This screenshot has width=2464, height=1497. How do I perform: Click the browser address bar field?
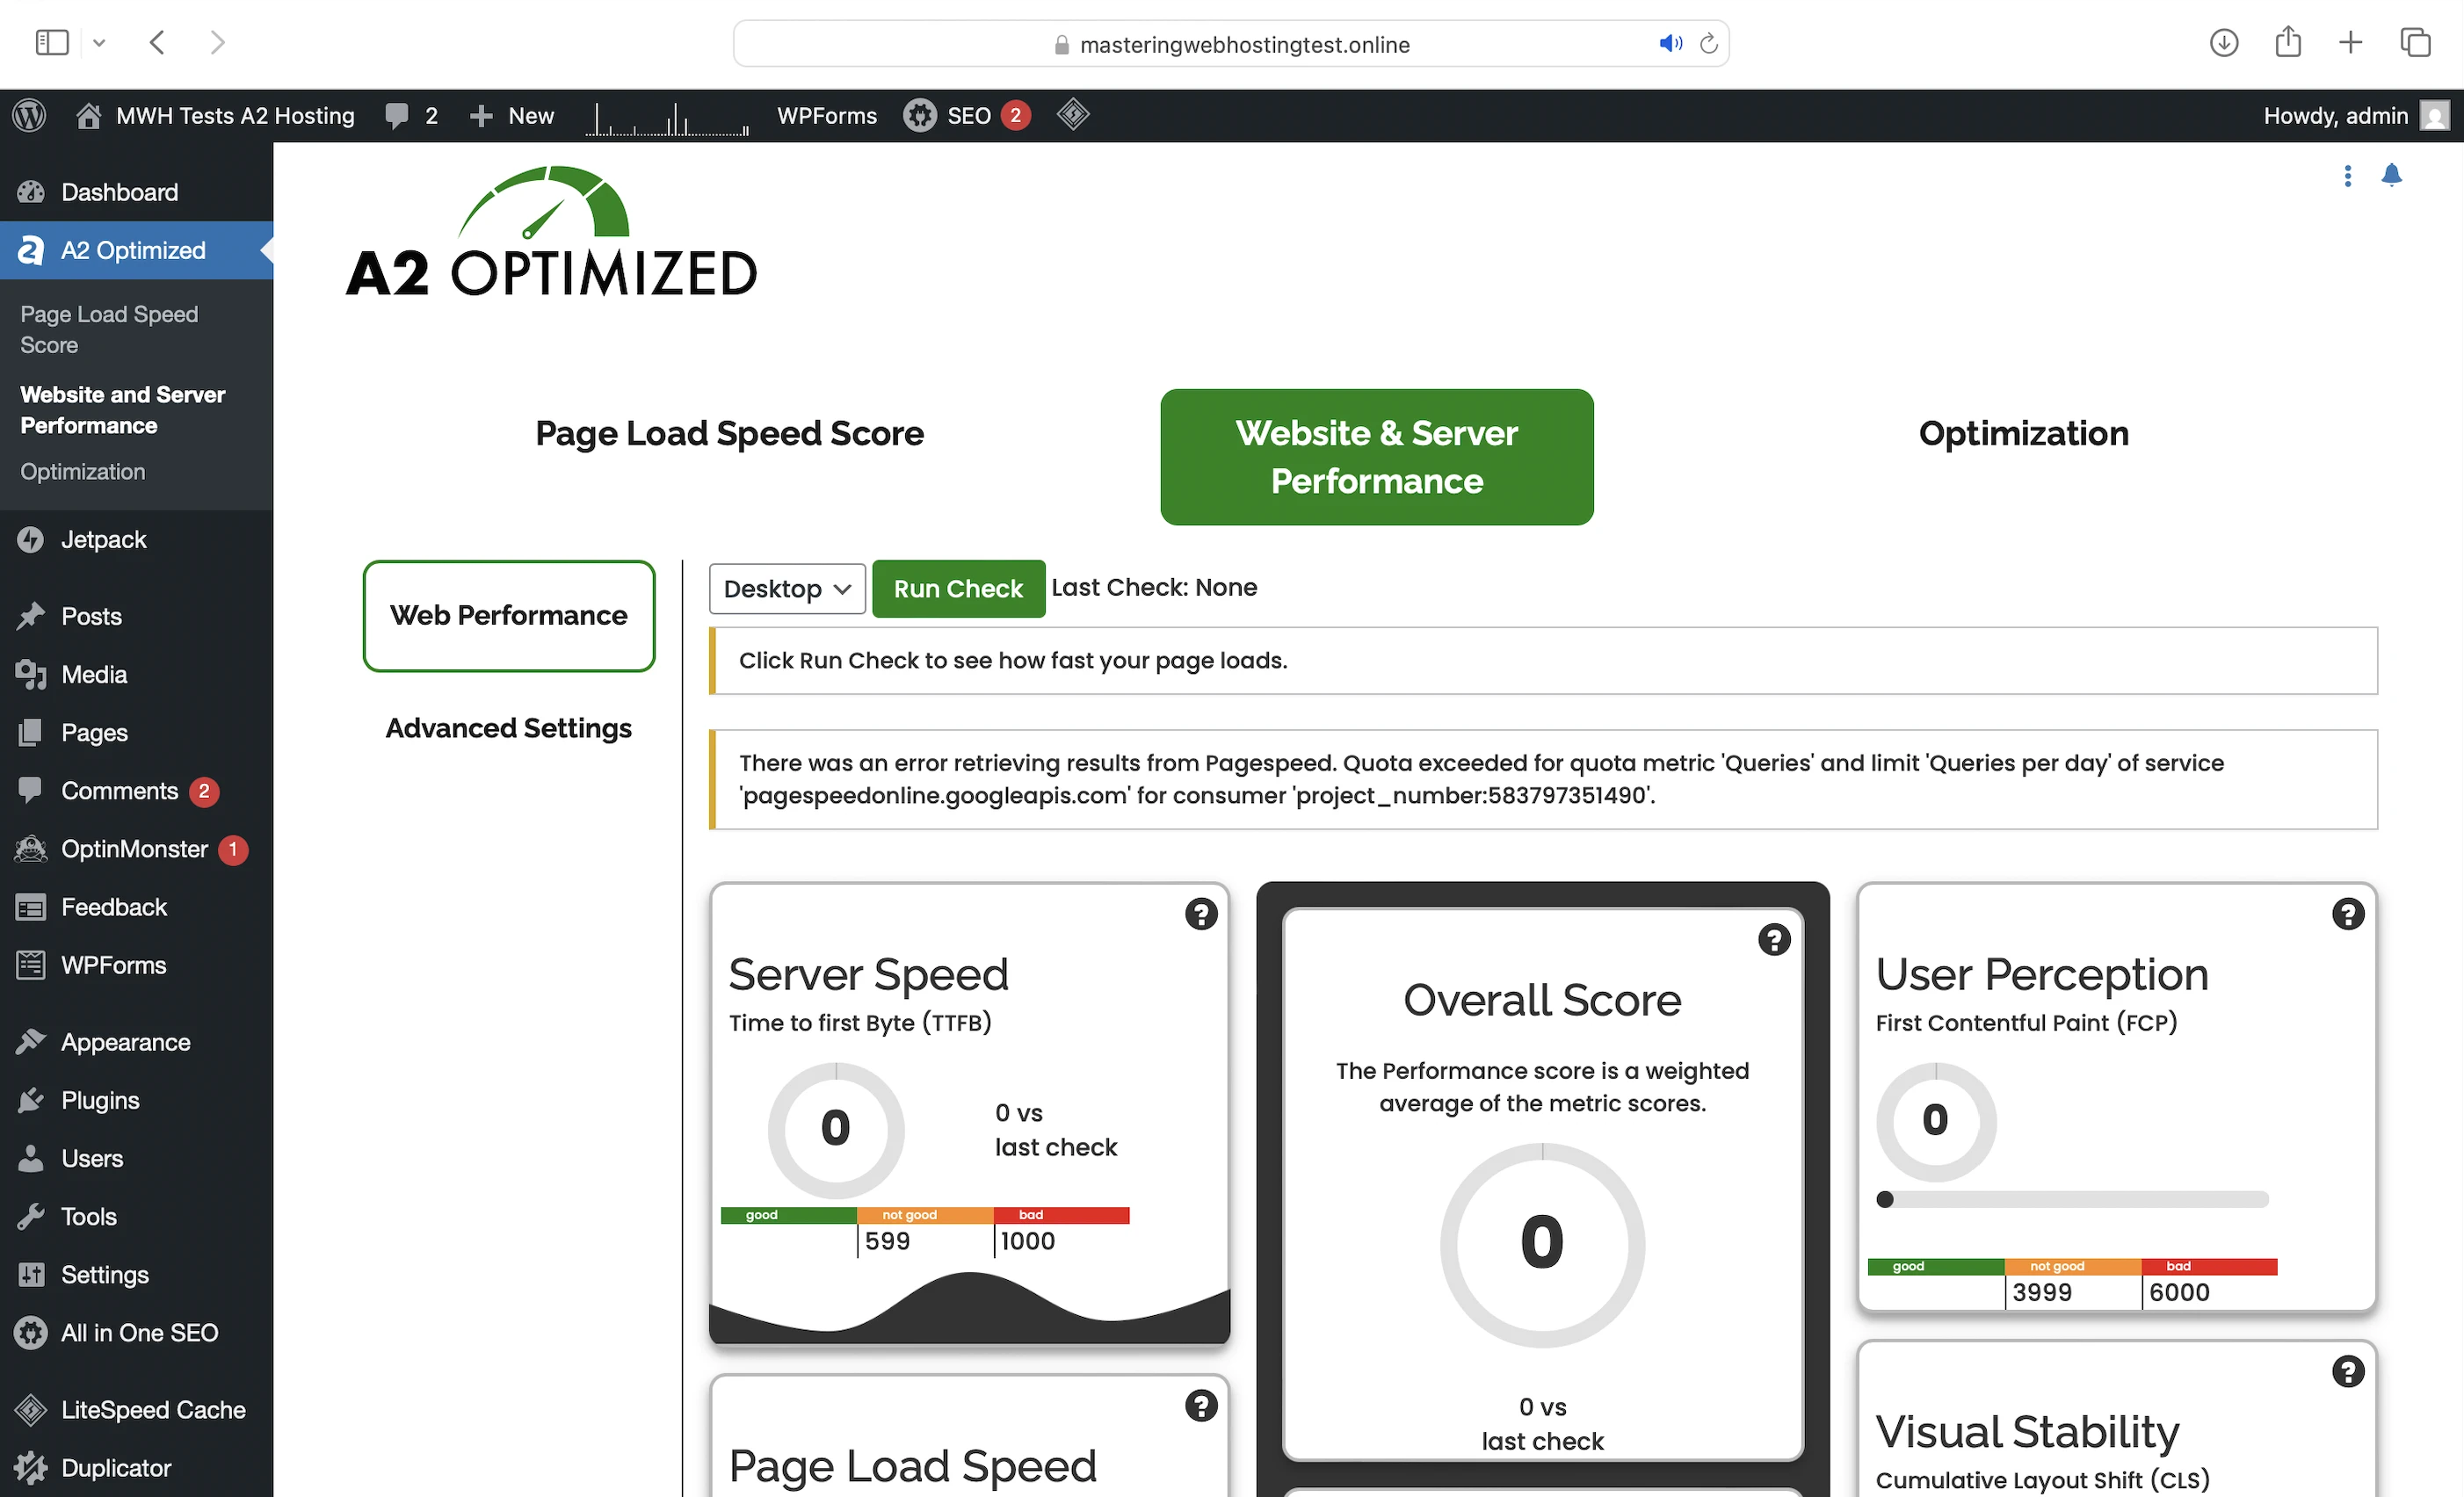pos(1230,44)
